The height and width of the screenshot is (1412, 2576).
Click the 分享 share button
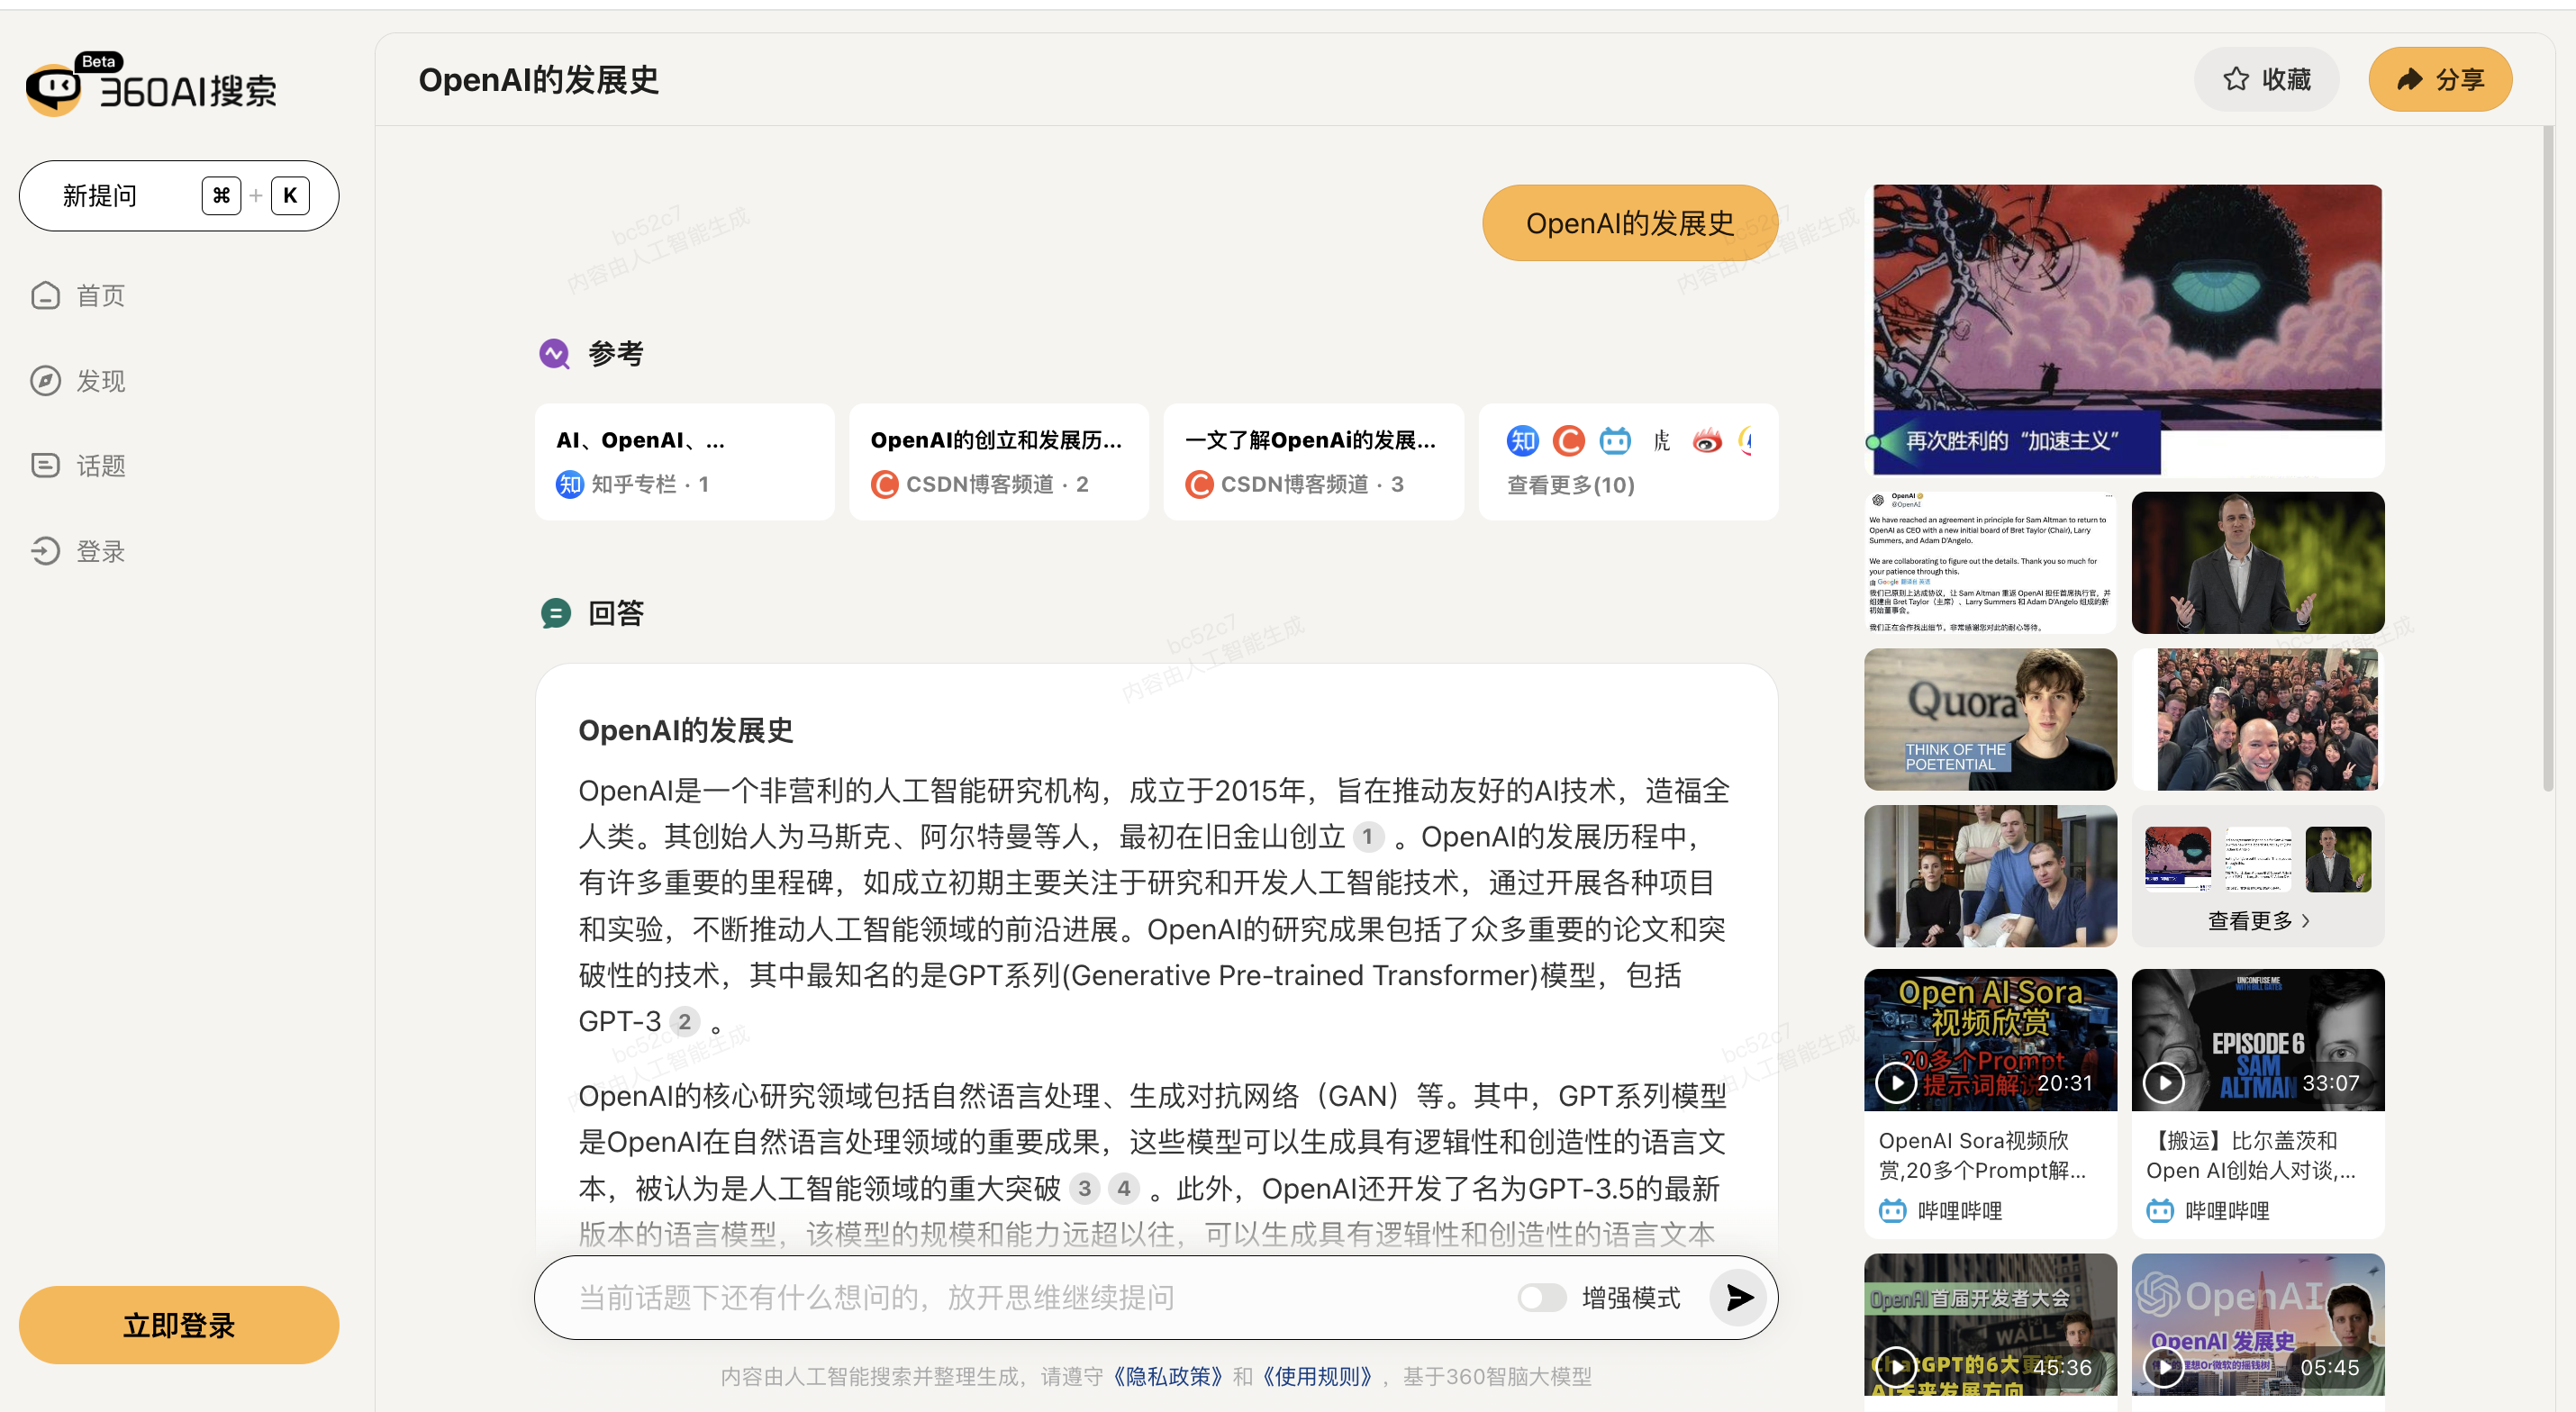(x=2440, y=79)
